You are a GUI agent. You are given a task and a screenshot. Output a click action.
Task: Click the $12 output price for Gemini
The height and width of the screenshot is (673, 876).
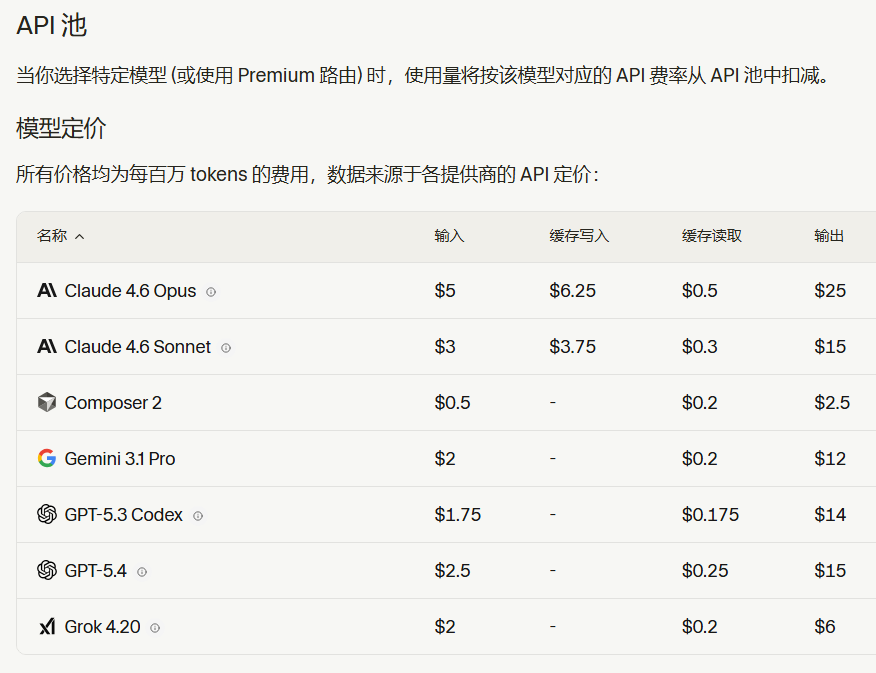[830, 458]
